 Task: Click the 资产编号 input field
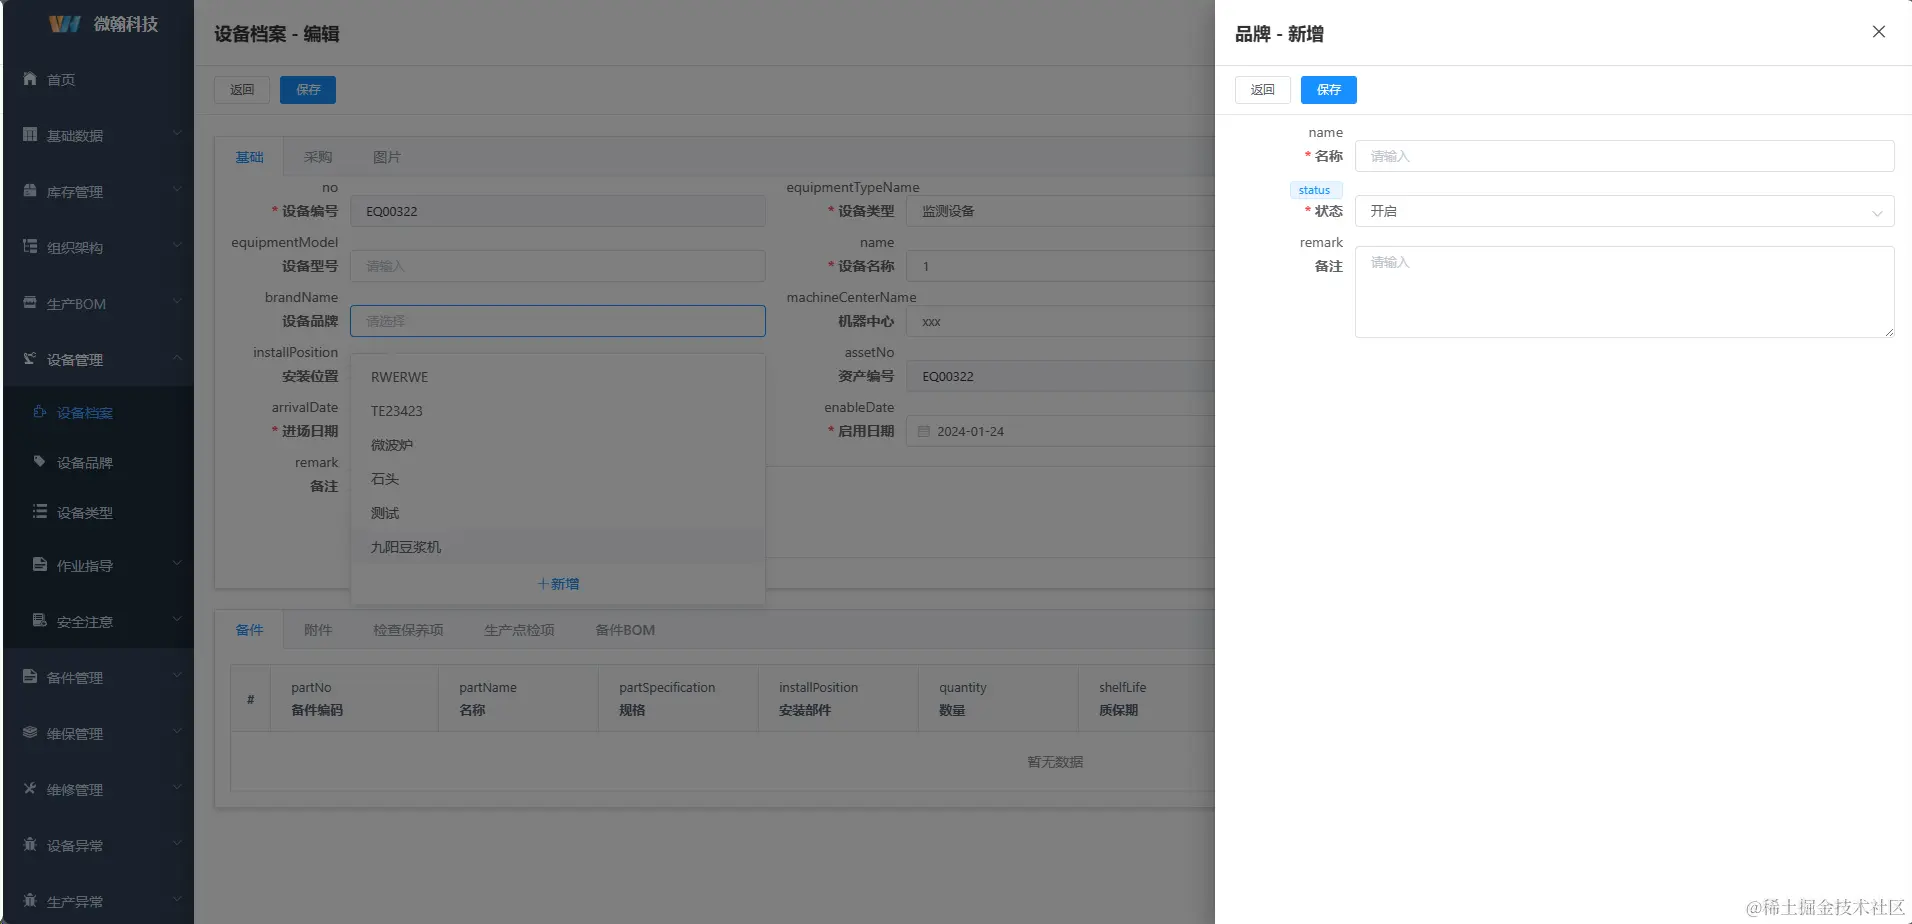(x=1060, y=376)
